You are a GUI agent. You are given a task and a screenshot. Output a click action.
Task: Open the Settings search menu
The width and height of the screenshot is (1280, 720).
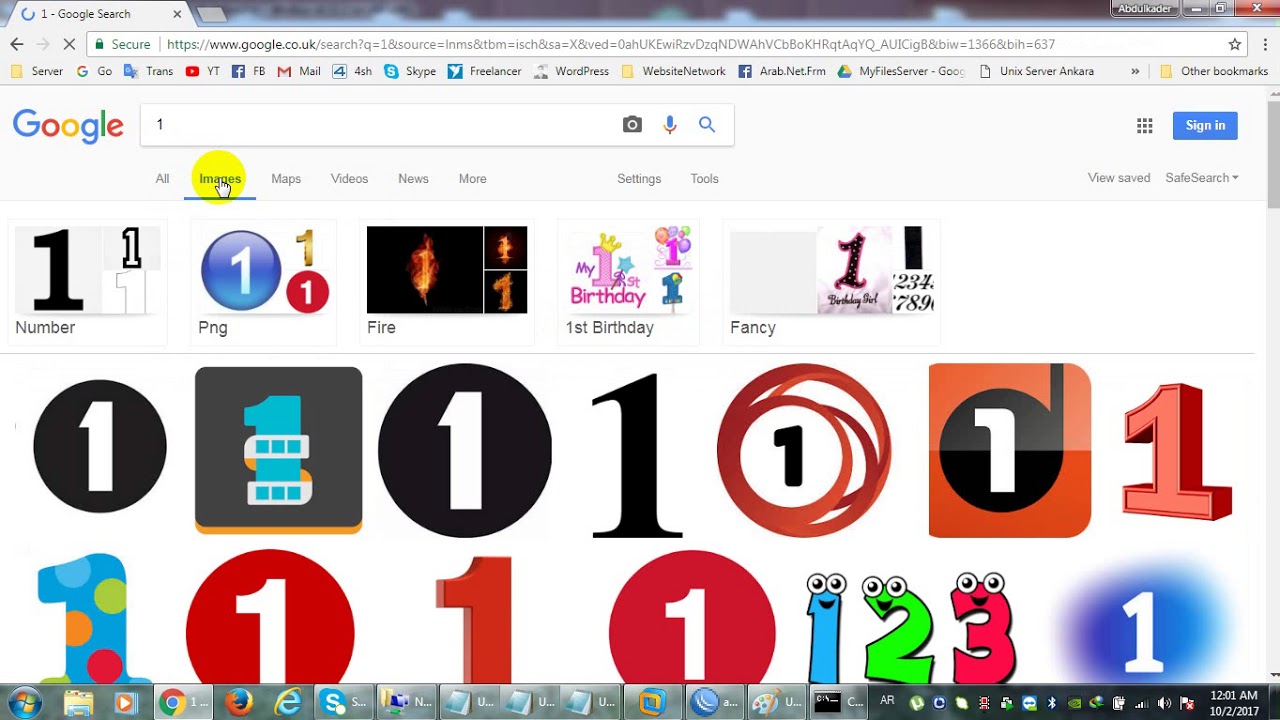(x=639, y=179)
